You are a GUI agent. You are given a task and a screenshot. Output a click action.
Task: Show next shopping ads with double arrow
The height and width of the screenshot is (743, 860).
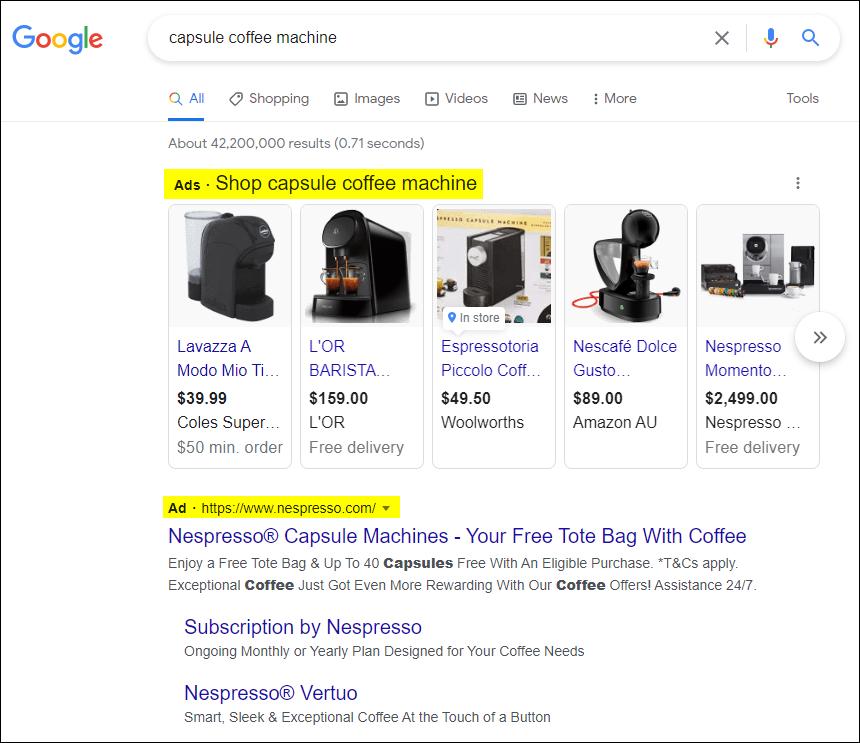click(x=820, y=337)
